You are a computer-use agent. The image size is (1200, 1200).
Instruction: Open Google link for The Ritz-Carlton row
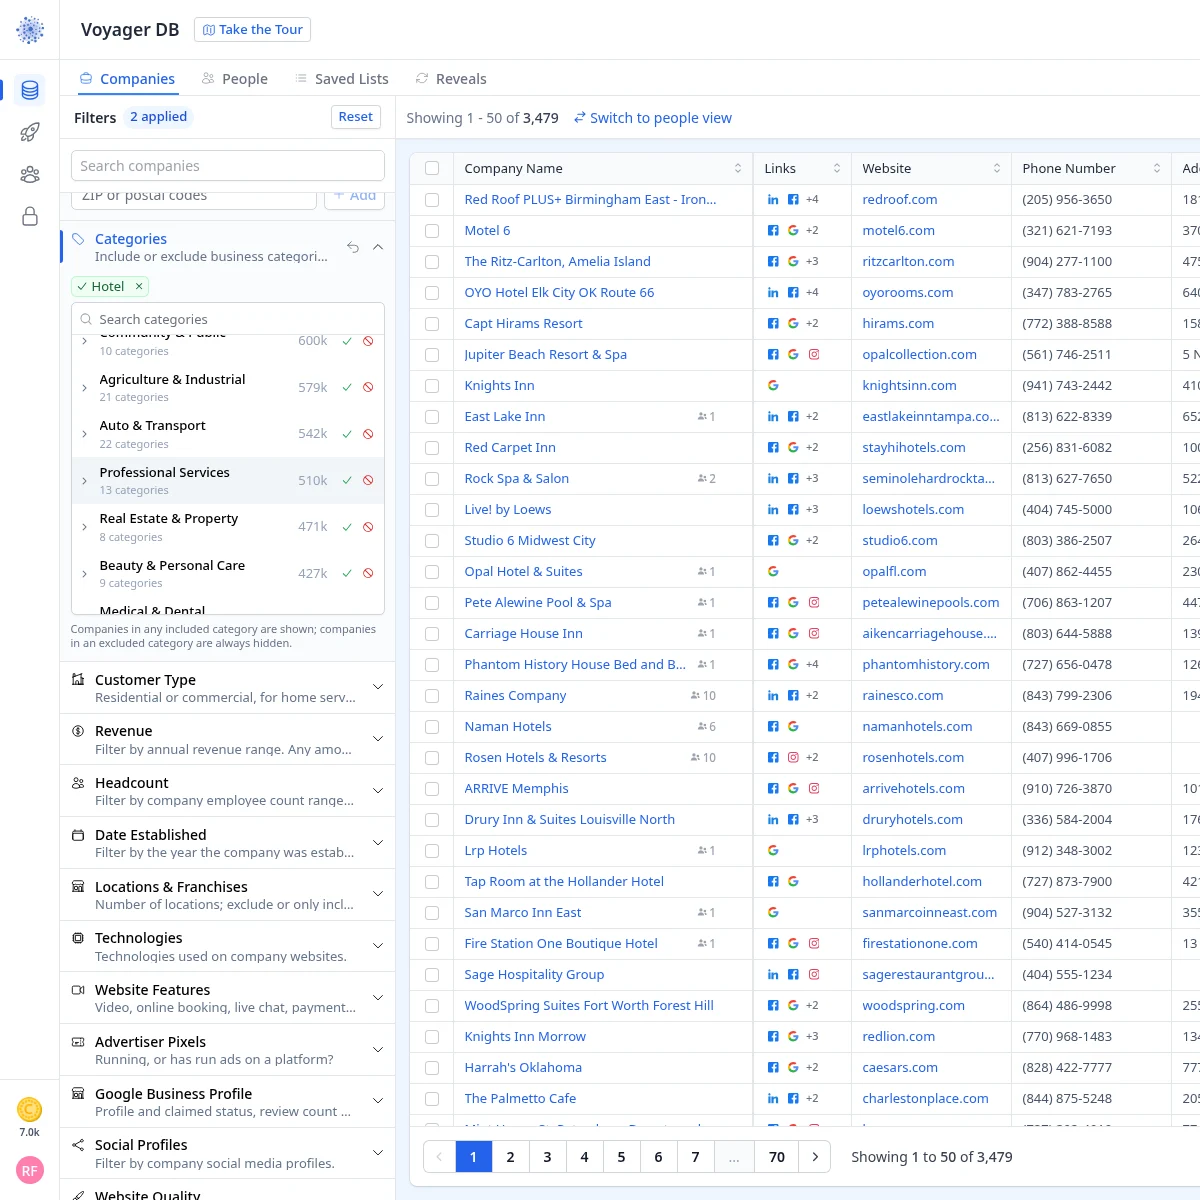click(793, 262)
